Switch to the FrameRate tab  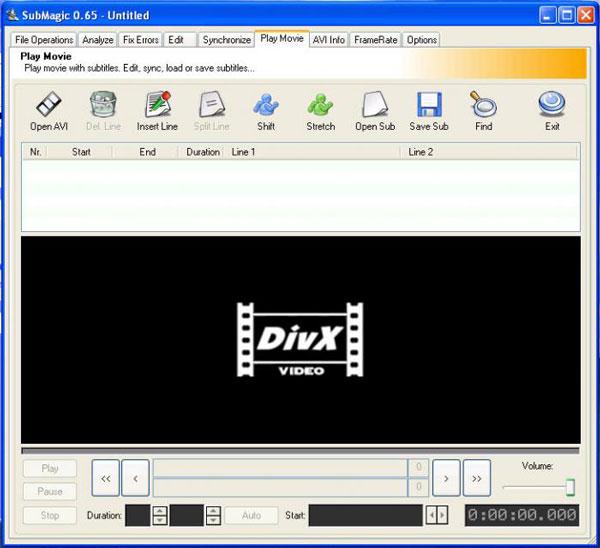(375, 40)
